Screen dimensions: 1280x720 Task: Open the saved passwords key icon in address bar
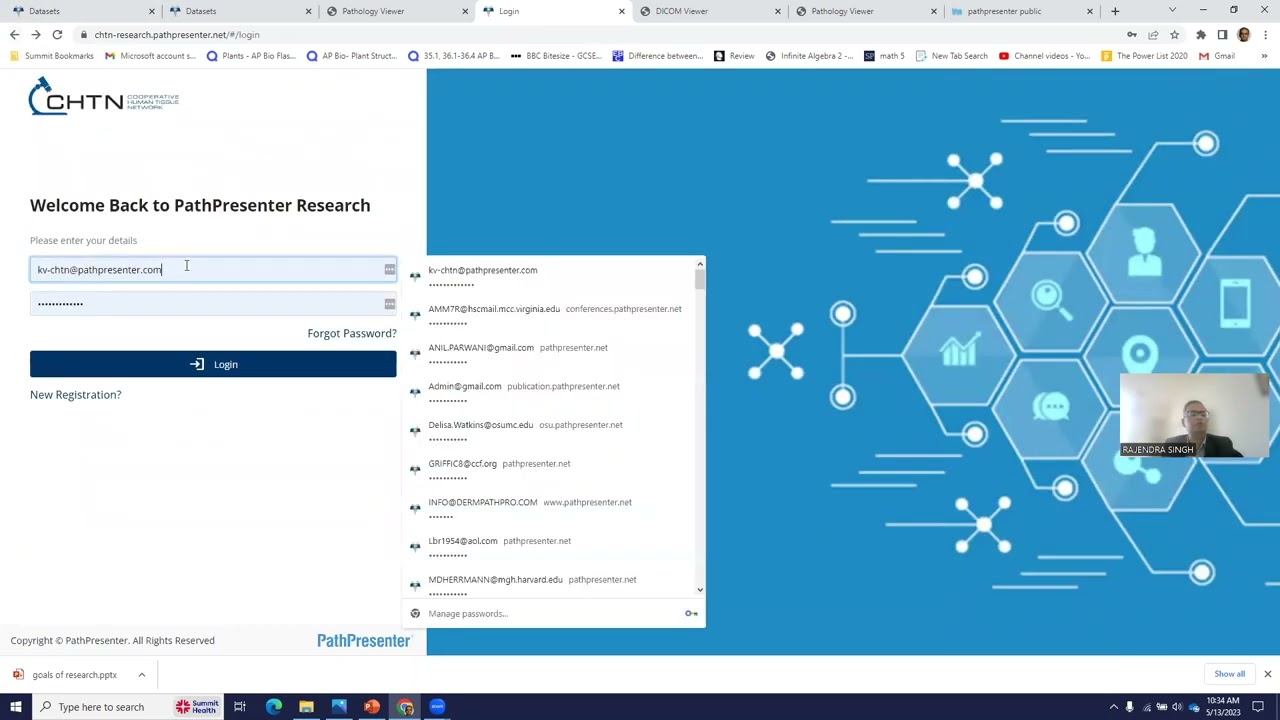coord(1132,35)
